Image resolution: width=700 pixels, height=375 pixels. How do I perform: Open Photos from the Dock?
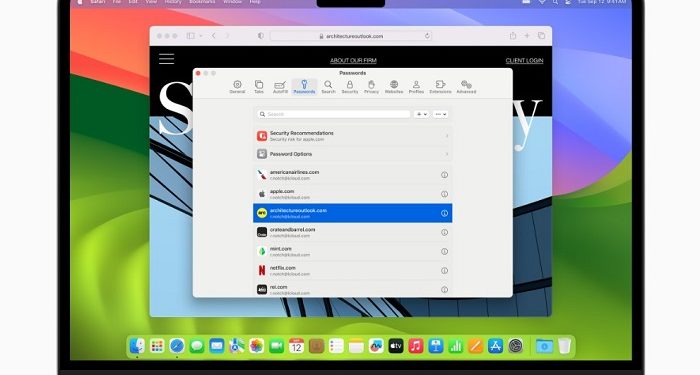click(x=256, y=346)
